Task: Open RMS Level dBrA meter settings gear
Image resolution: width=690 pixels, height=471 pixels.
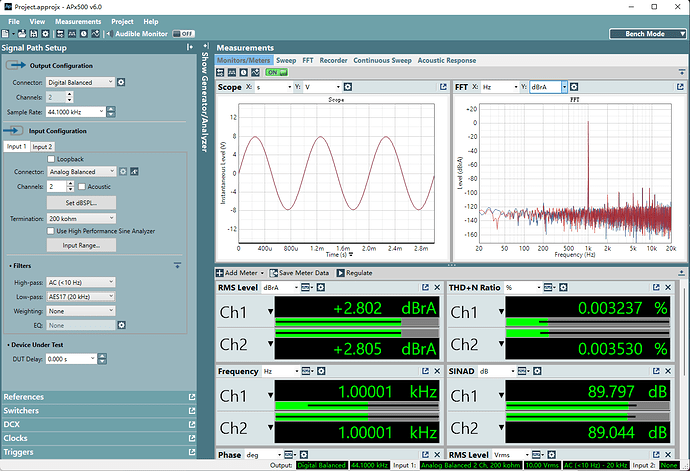Action: pyautogui.click(x=321, y=287)
